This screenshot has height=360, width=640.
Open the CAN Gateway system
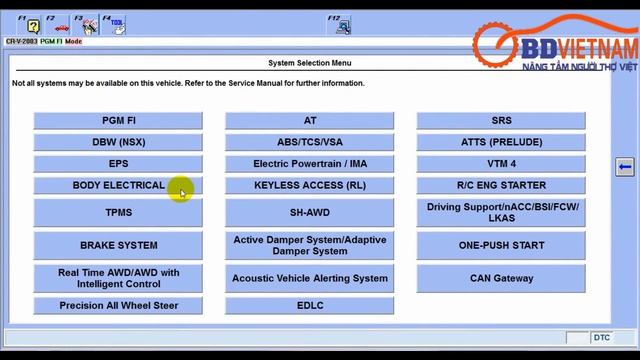[x=501, y=278]
